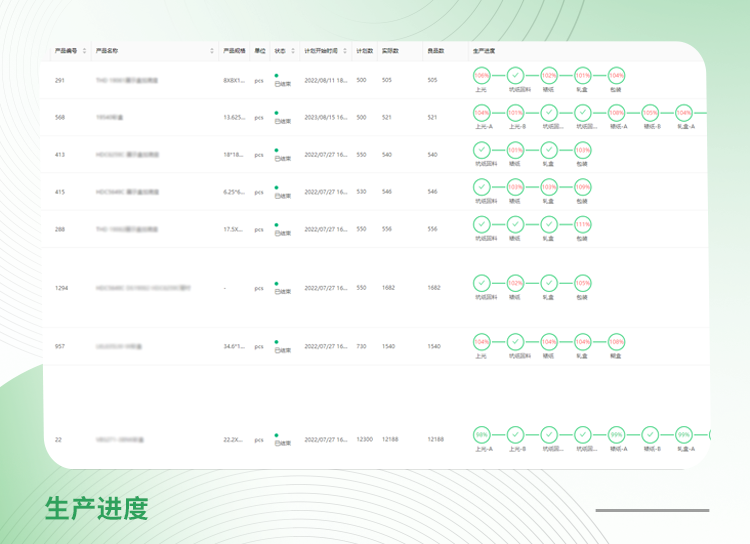Click the 2022/08/11 start time cell

pyautogui.click(x=326, y=80)
